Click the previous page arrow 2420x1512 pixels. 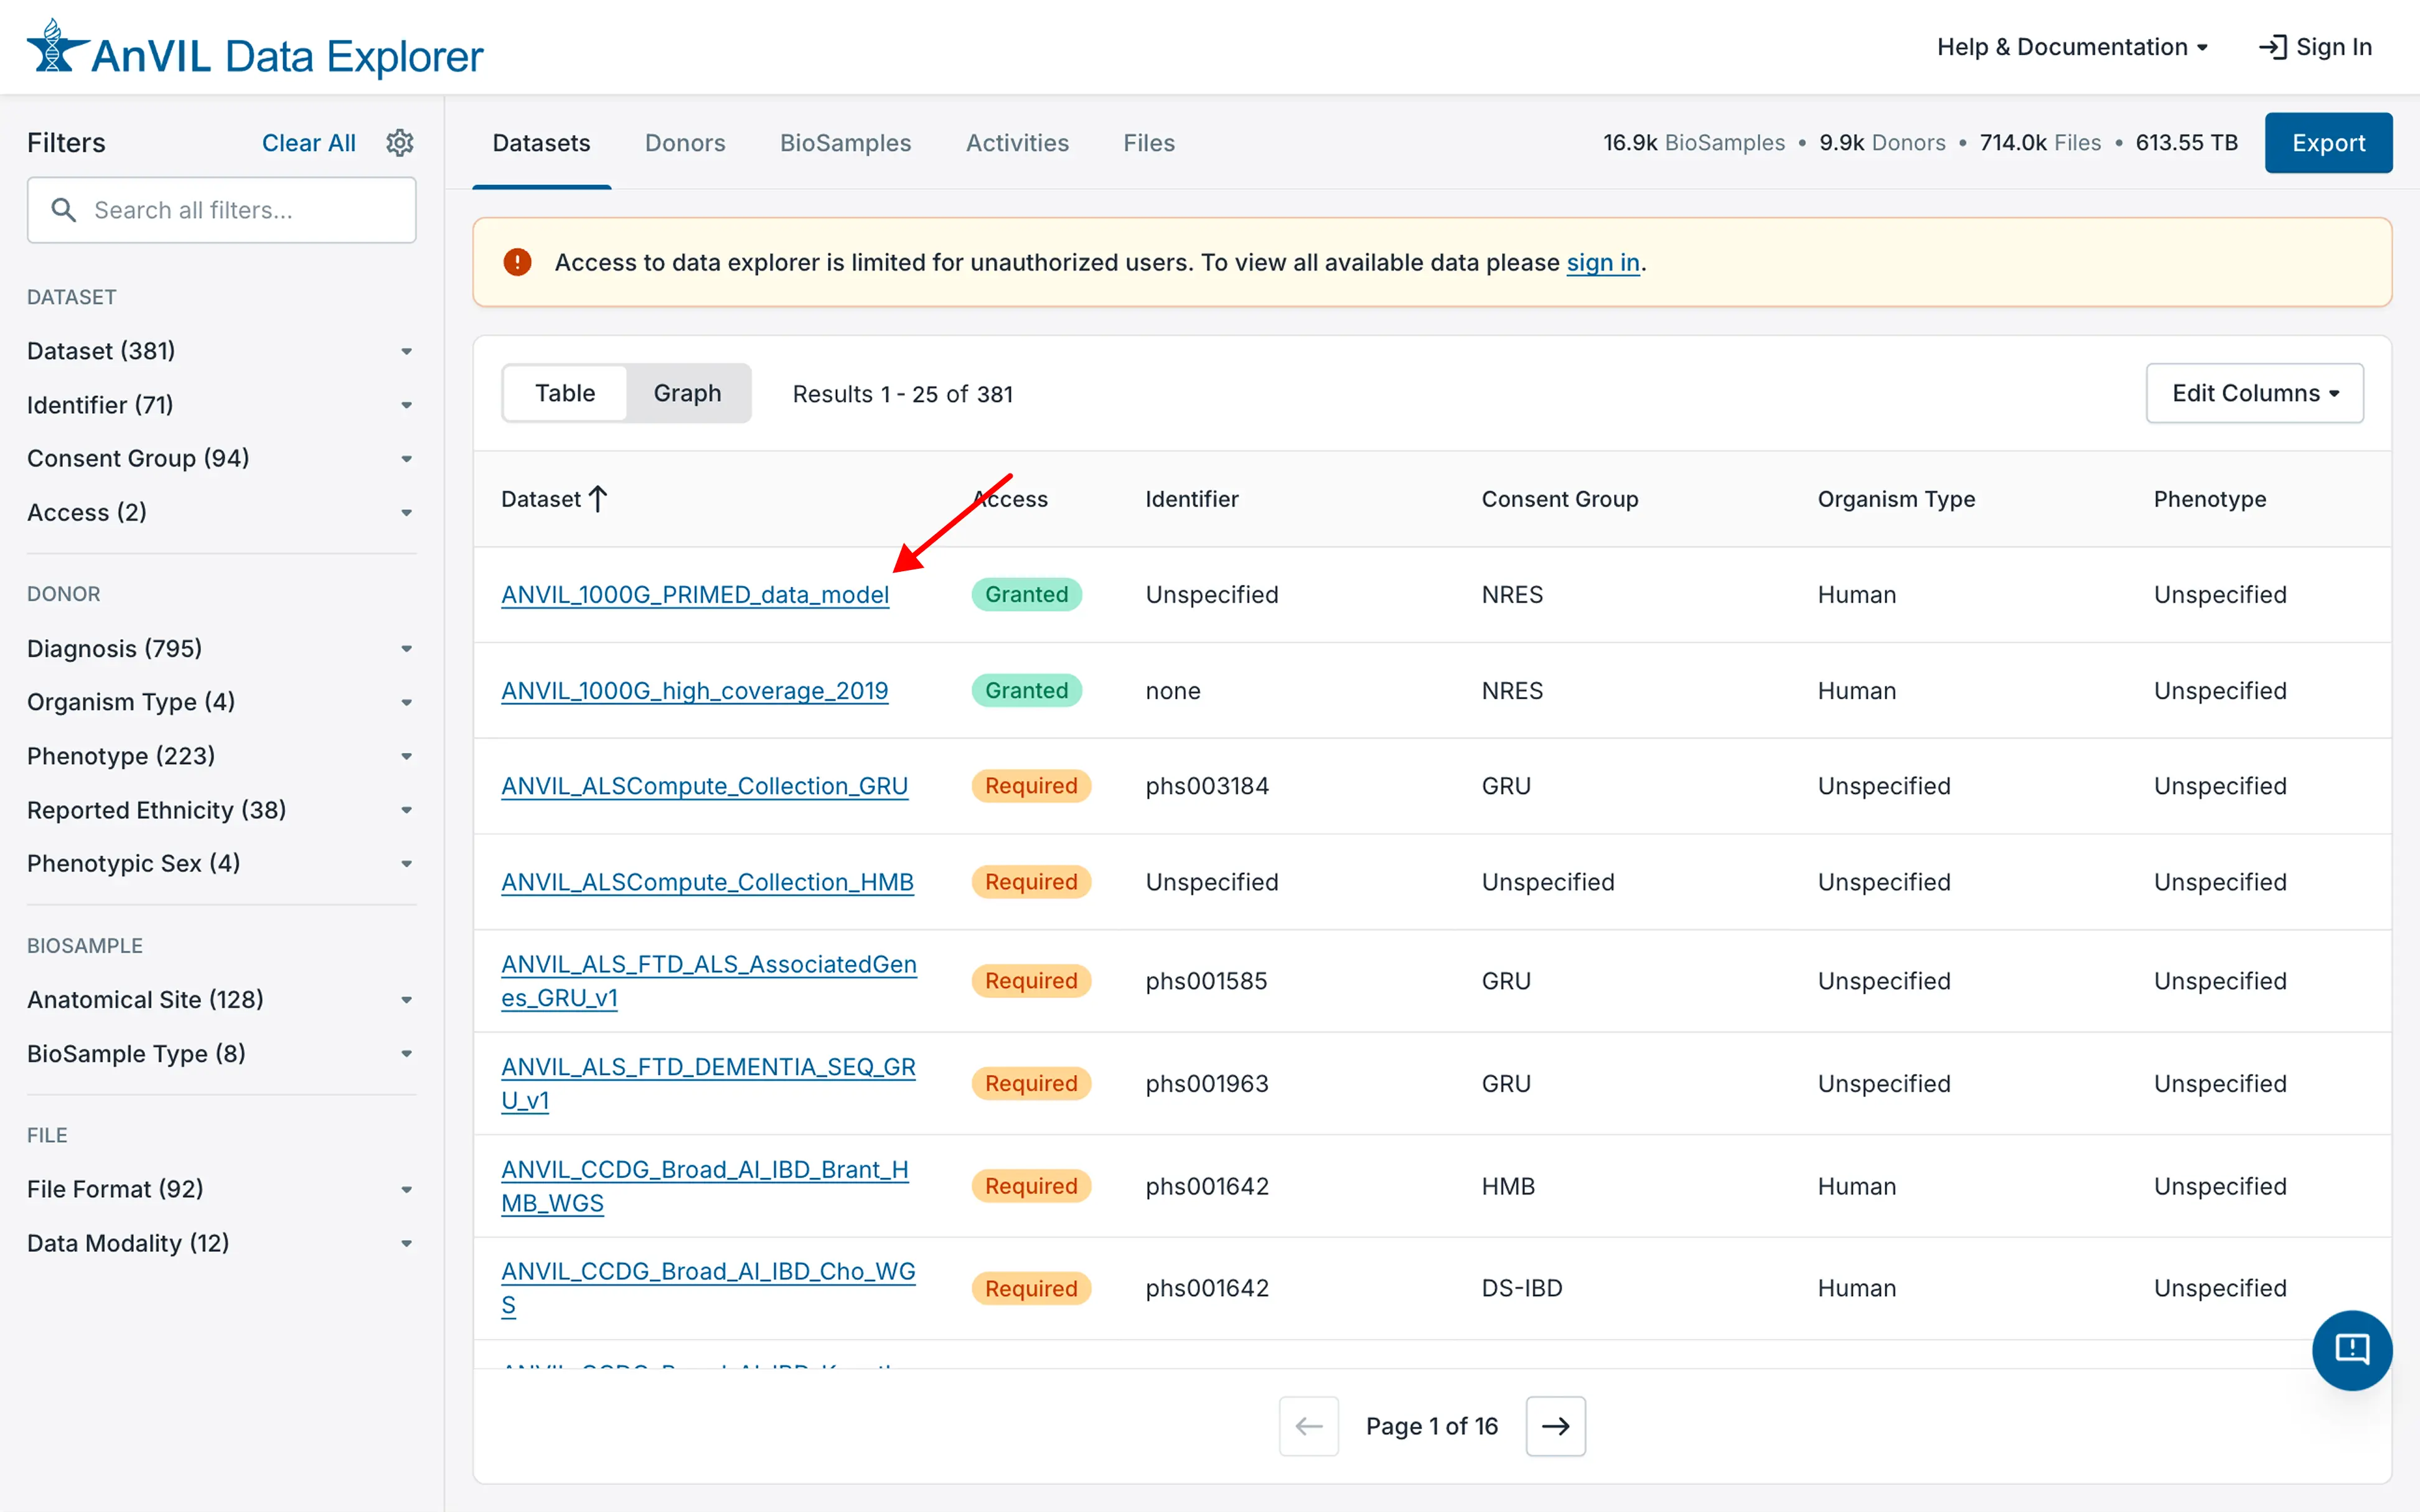point(1309,1426)
